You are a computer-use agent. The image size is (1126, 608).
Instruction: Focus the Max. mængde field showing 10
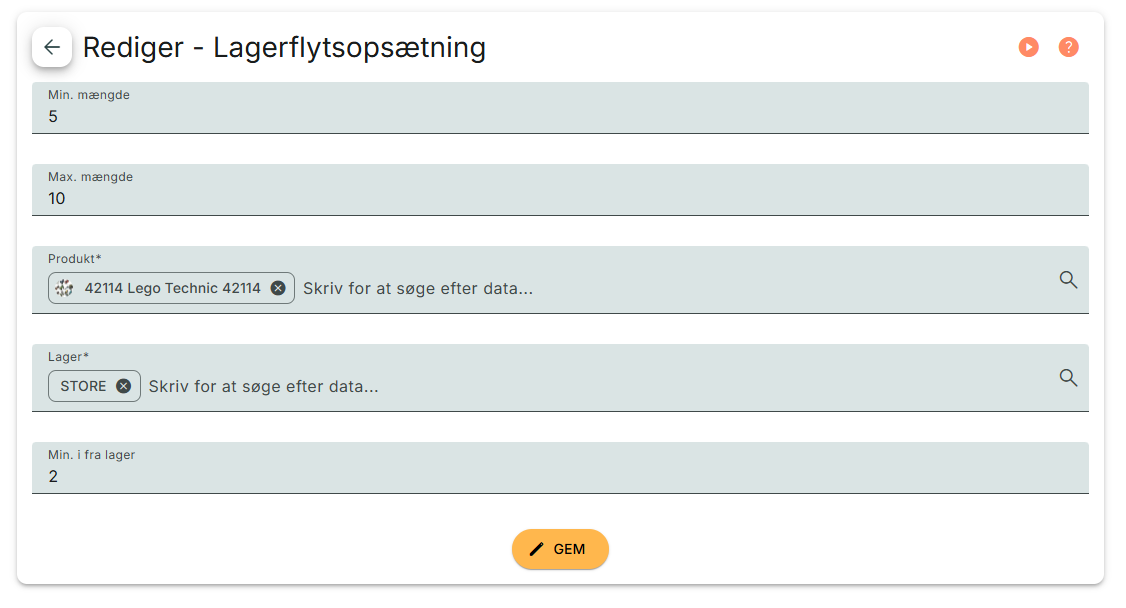(560, 199)
